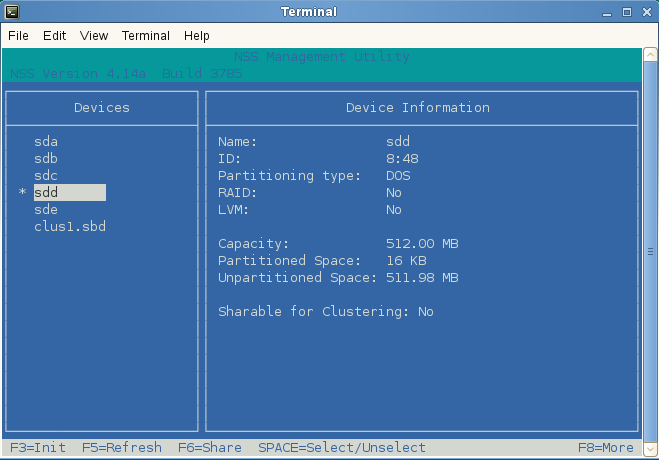Click the Sharable for Clustering value No
The image size is (659, 460).
pos(426,311)
